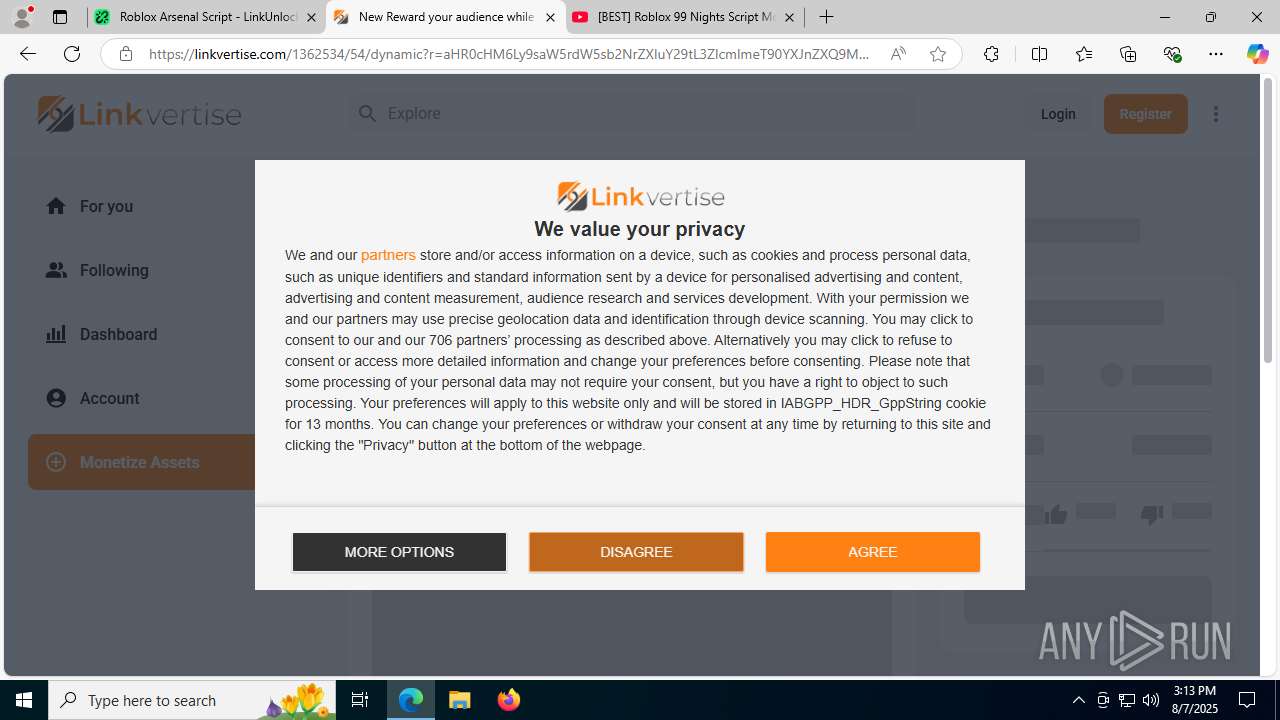Image resolution: width=1280 pixels, height=720 pixels.
Task: Toggle split screen icon in toolbar
Action: tap(1039, 54)
